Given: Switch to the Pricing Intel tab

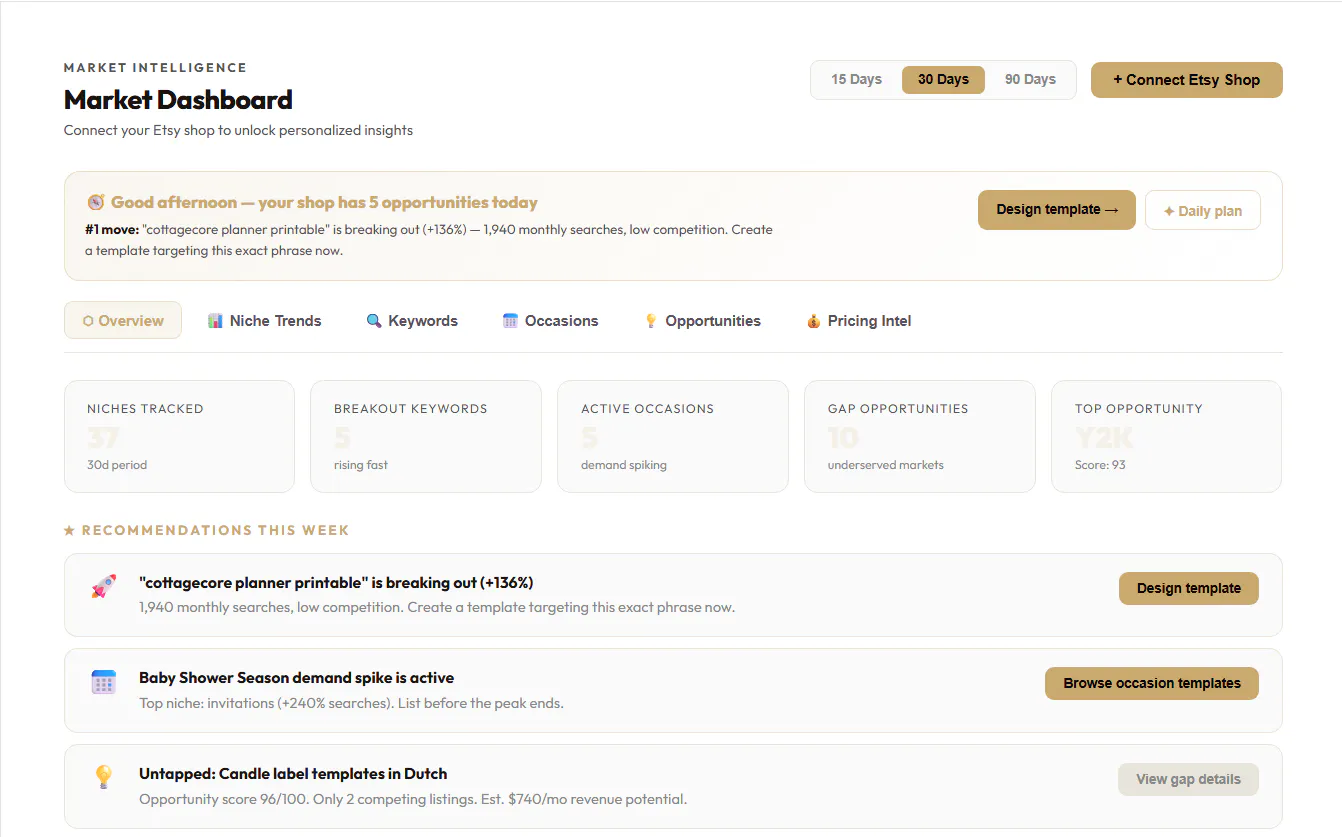Looking at the screenshot, I should pyautogui.click(x=859, y=321).
